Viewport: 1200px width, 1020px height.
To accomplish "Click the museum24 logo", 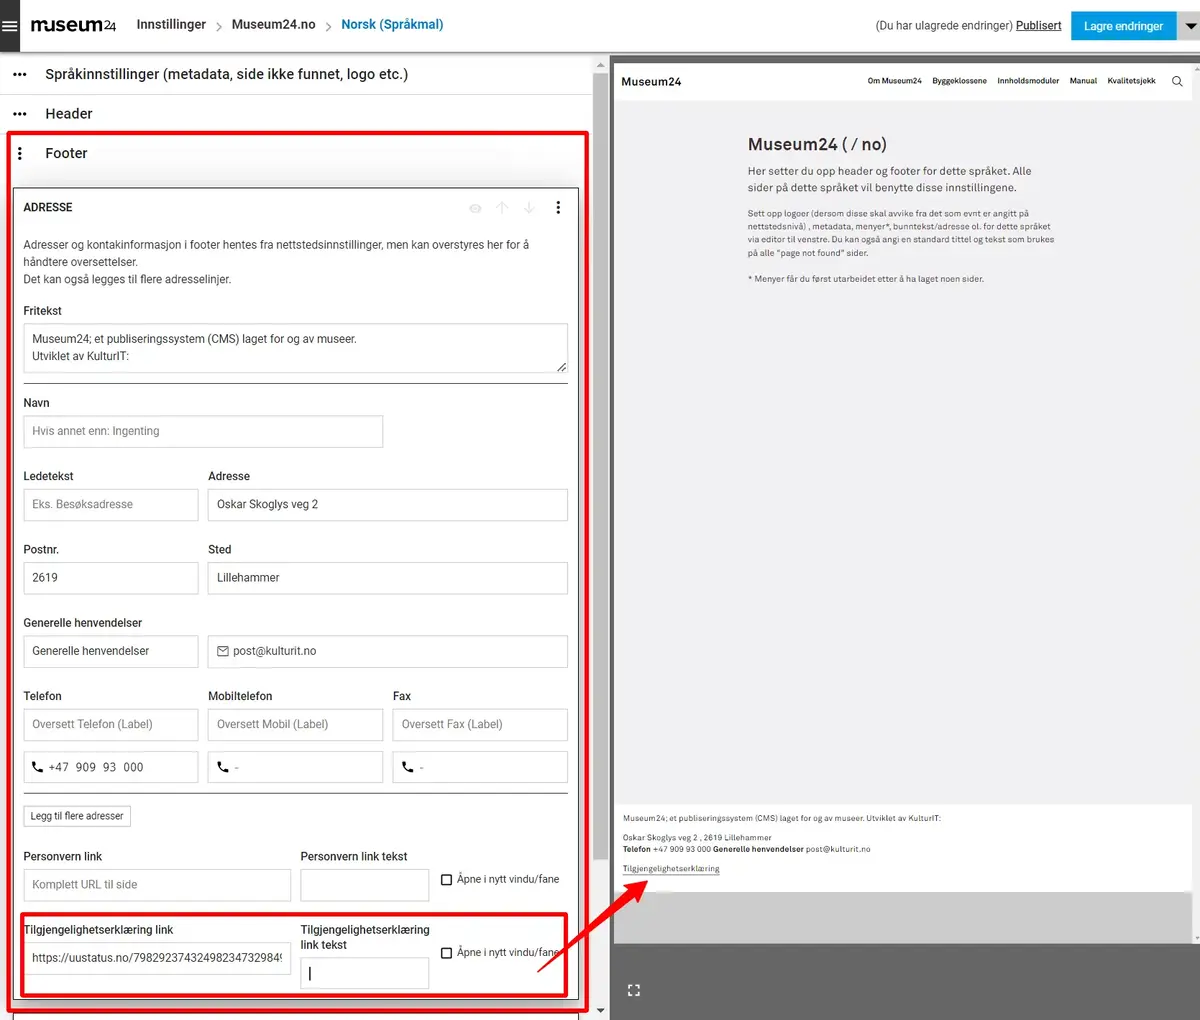I will 73,25.
